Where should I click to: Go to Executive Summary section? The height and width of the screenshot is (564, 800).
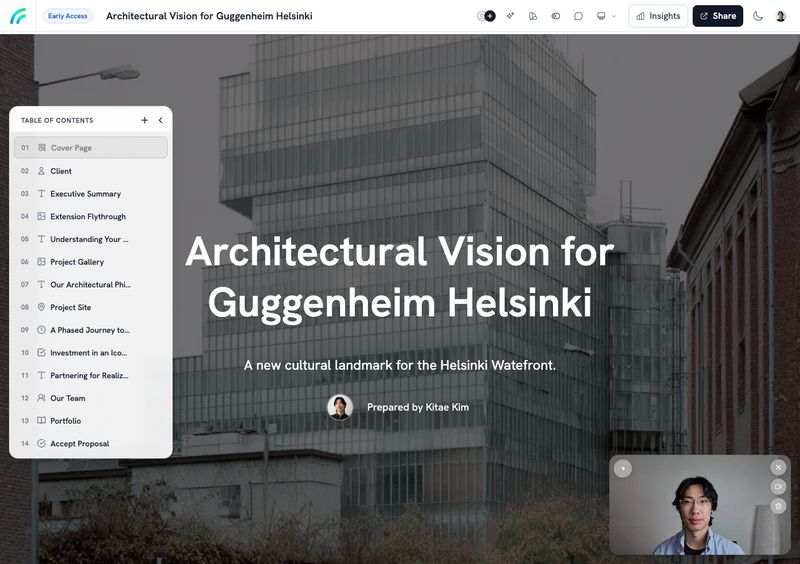(85, 194)
